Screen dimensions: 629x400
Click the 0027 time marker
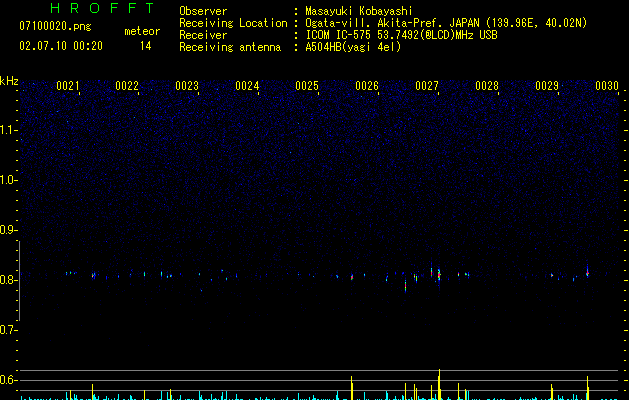[427, 86]
